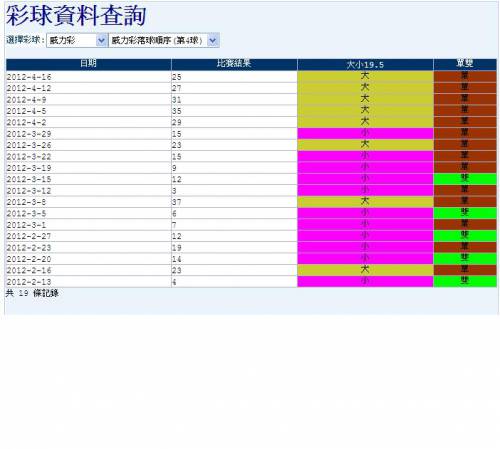The width and height of the screenshot is (500, 449).
Task: Open the 威力彩落球順序 (第4球) dropdown
Action: tap(164, 40)
